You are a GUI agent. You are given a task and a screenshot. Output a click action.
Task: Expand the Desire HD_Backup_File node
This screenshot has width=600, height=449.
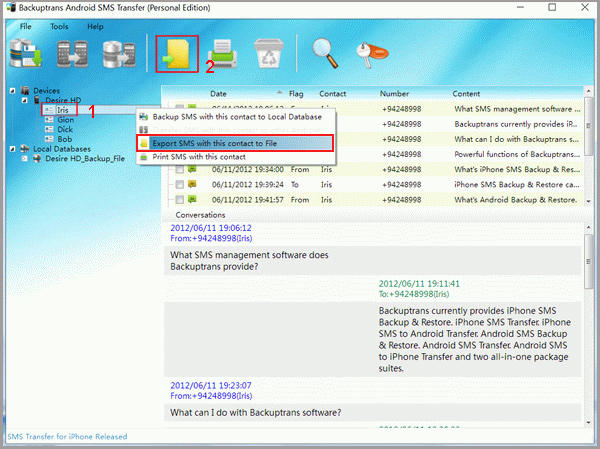coord(24,158)
